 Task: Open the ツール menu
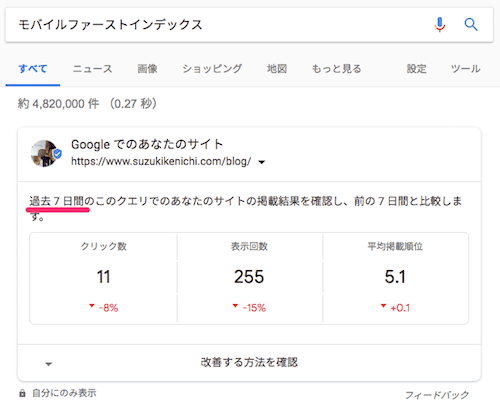(x=466, y=69)
